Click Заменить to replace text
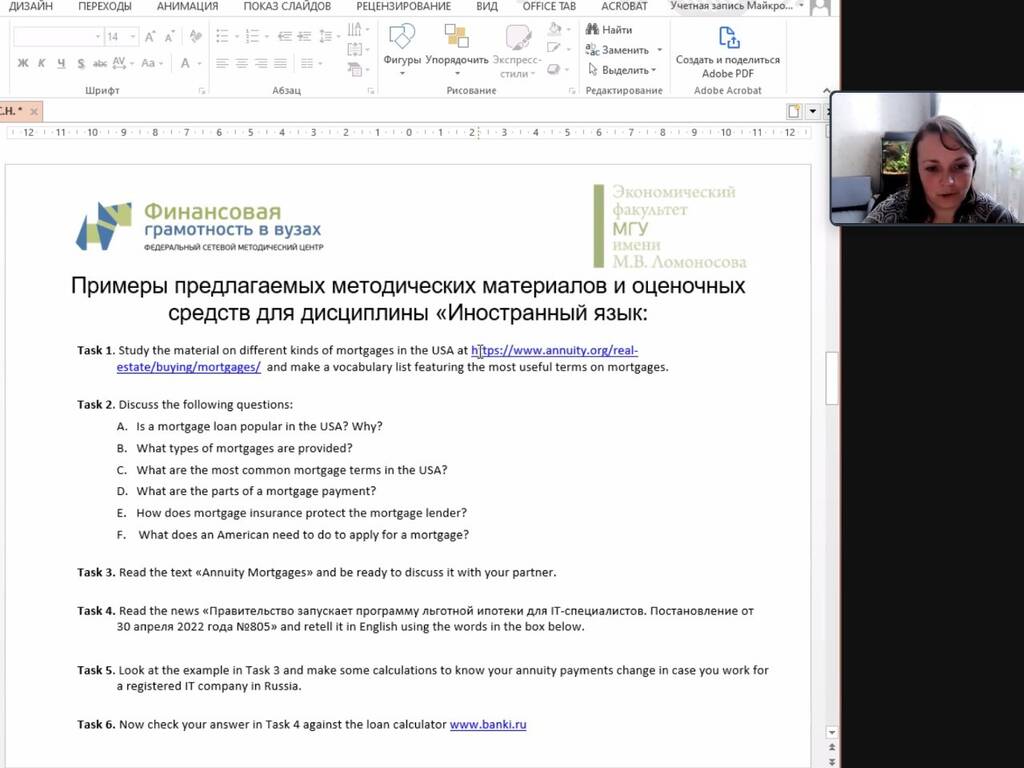 click(x=618, y=50)
